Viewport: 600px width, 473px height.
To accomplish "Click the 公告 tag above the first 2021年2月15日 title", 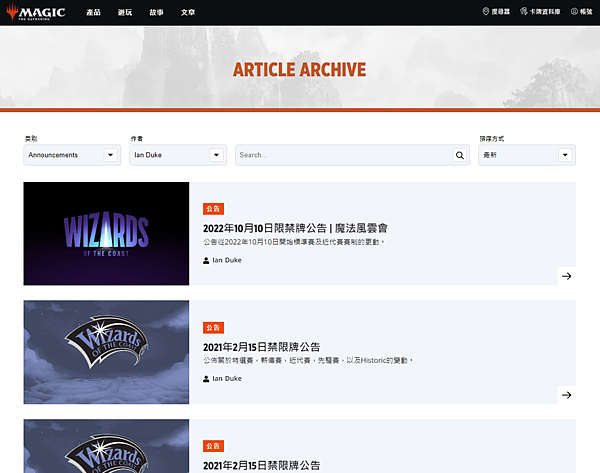I will click(213, 328).
